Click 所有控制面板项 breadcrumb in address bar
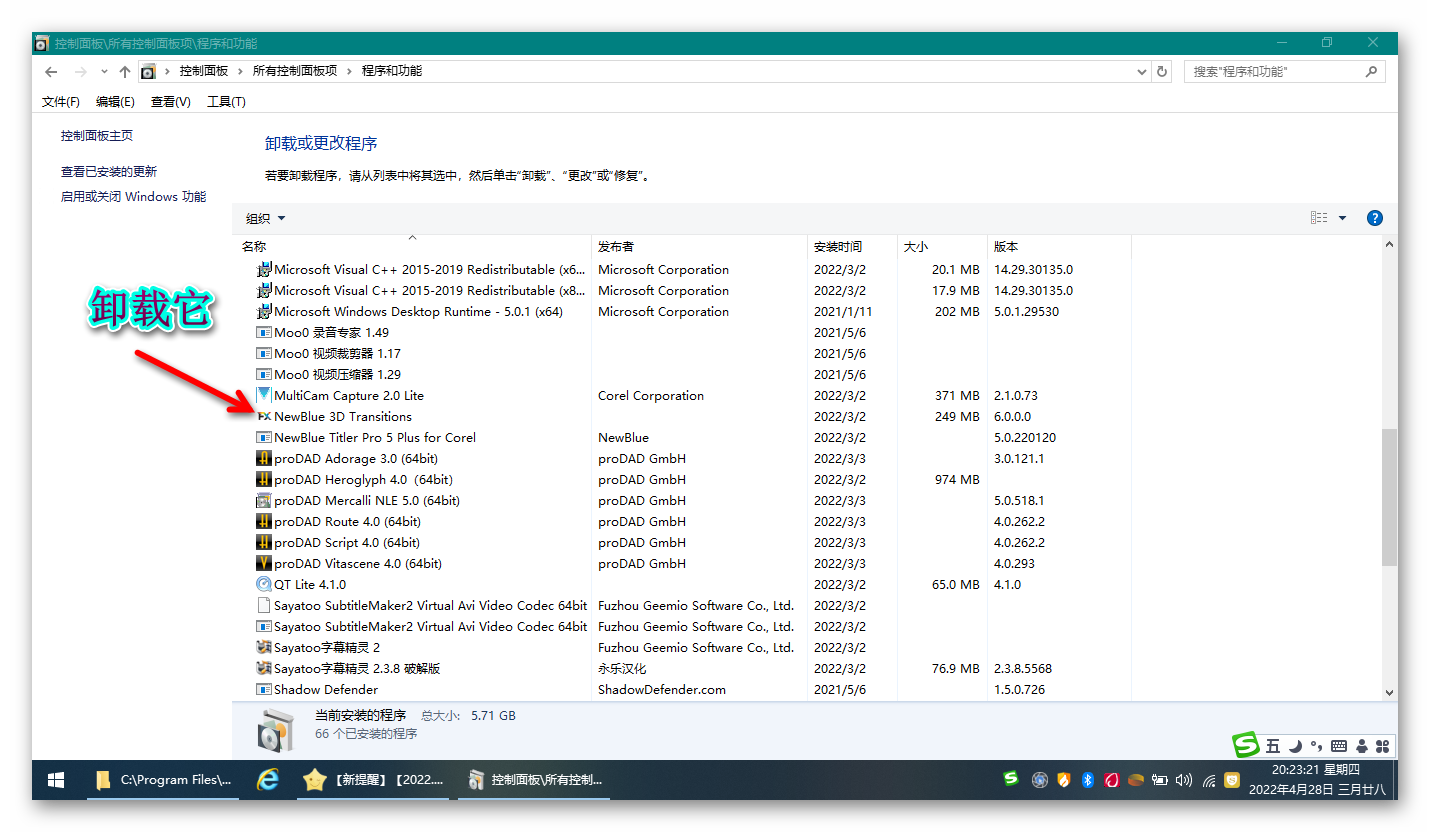The height and width of the screenshot is (832, 1430). pyautogui.click(x=295, y=72)
